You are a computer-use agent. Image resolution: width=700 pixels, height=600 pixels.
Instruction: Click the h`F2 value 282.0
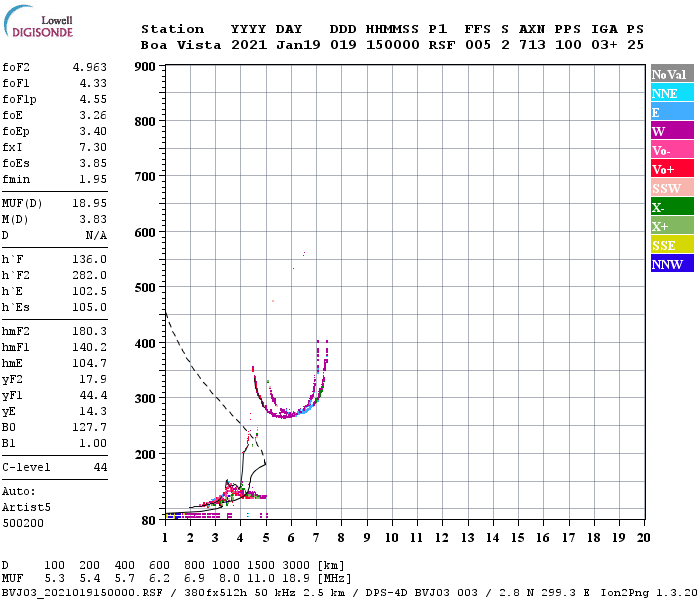click(90, 275)
